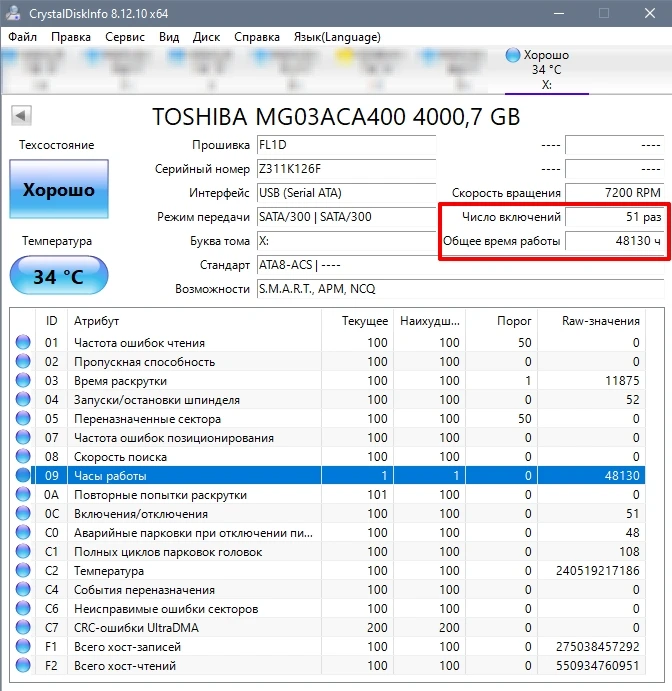Screen dimensions: 672x691
Task: Open the Вид menu
Action: (x=169, y=37)
